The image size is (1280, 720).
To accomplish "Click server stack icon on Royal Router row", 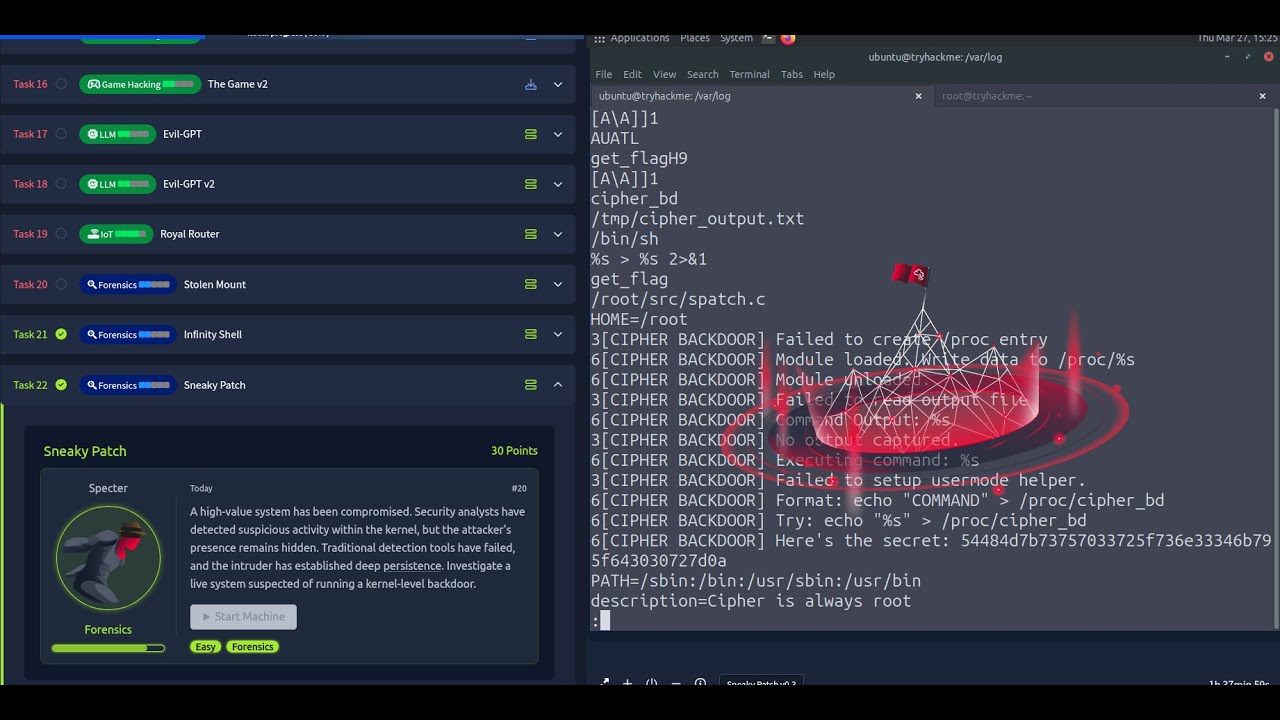I will [531, 234].
